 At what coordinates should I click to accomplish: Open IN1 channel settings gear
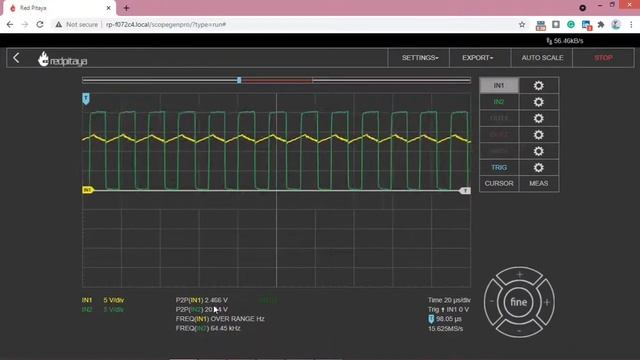538,85
